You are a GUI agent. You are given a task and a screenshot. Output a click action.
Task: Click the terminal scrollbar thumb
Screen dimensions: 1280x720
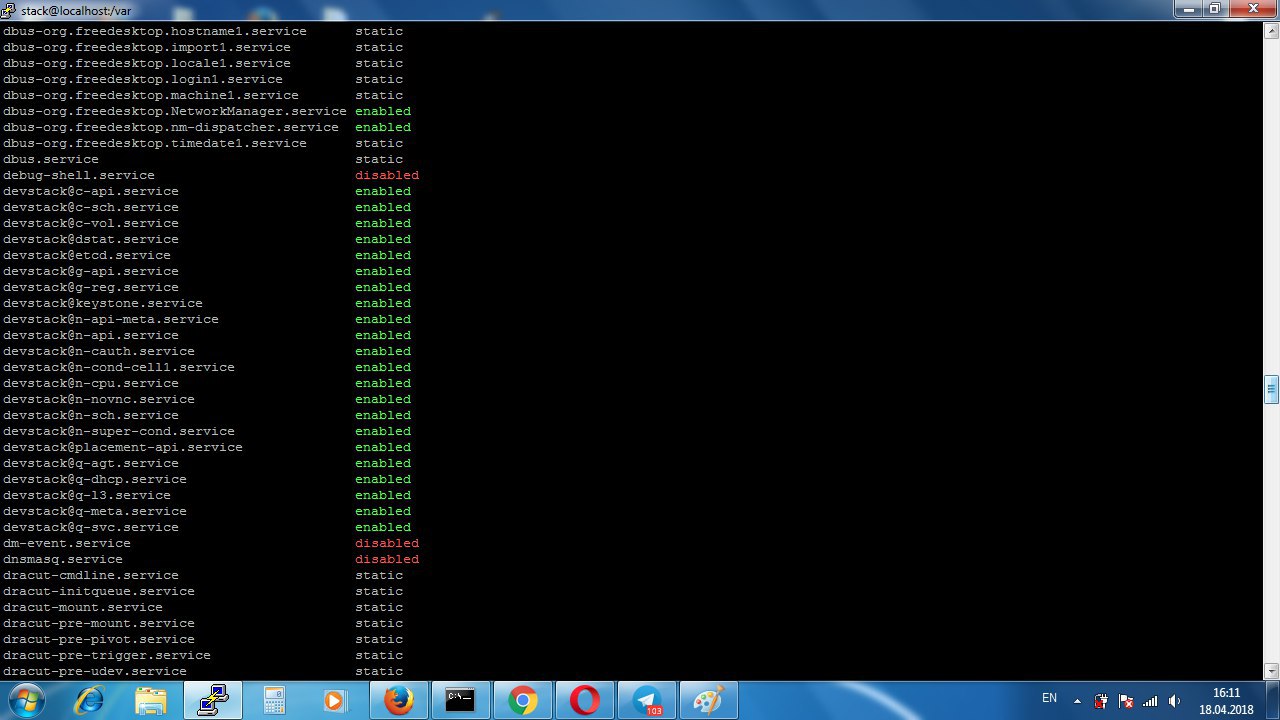[1271, 389]
